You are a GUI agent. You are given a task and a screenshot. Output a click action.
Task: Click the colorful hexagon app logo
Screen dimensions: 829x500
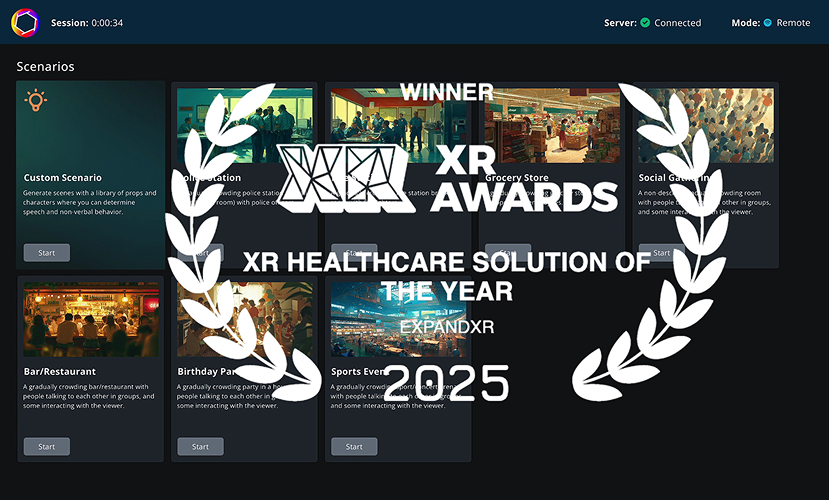tap(25, 23)
